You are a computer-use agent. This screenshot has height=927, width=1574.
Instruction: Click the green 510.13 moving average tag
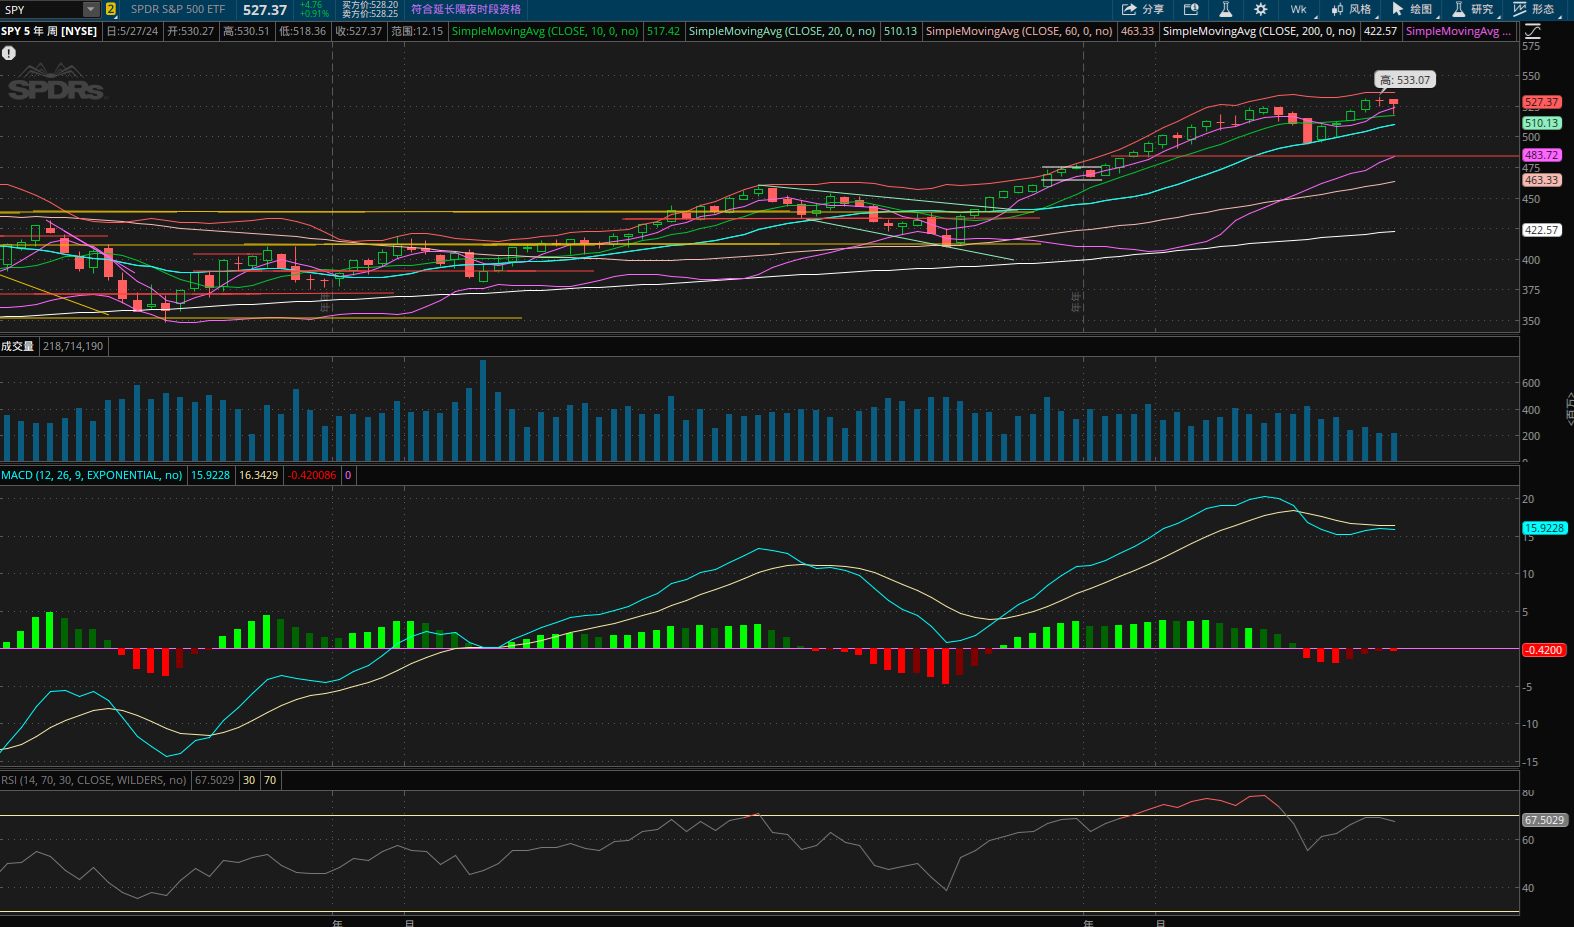1541,123
